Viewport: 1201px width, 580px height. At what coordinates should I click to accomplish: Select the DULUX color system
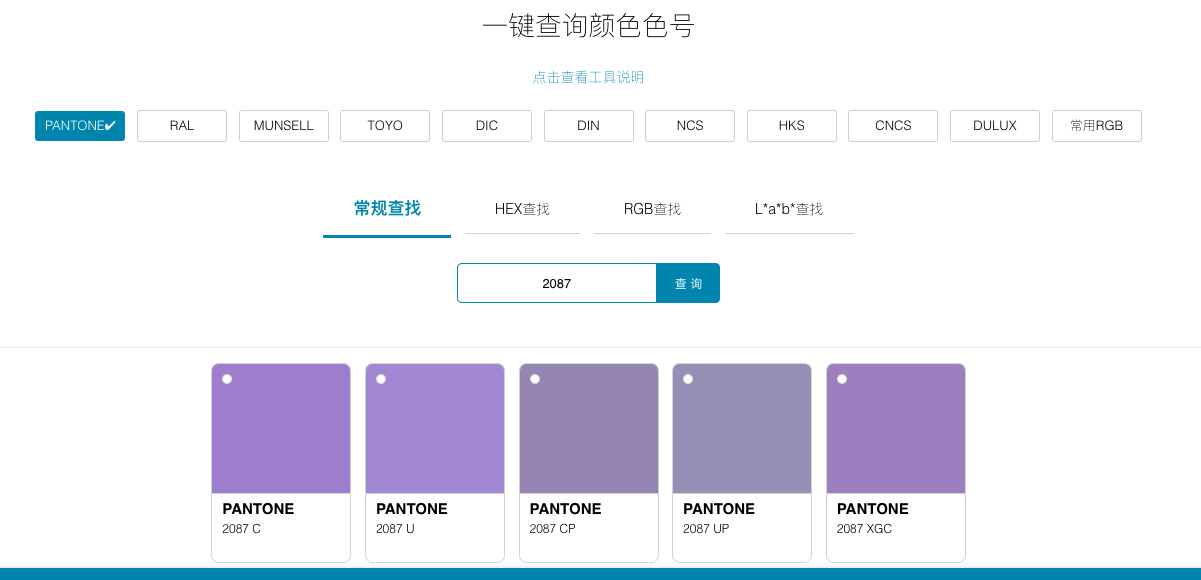click(x=994, y=125)
